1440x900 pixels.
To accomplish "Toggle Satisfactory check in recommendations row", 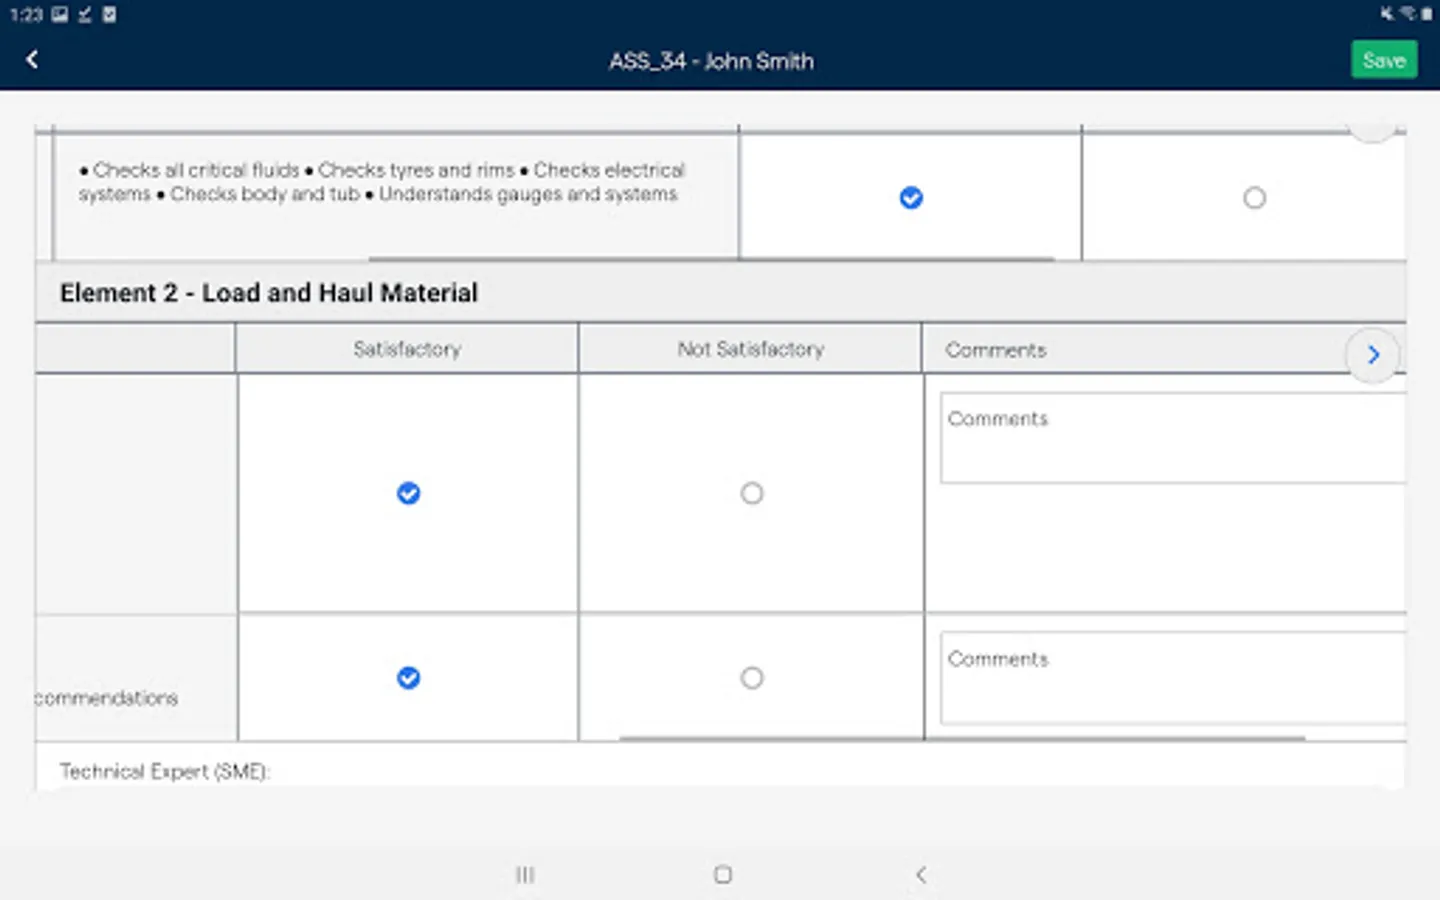I will (x=408, y=678).
